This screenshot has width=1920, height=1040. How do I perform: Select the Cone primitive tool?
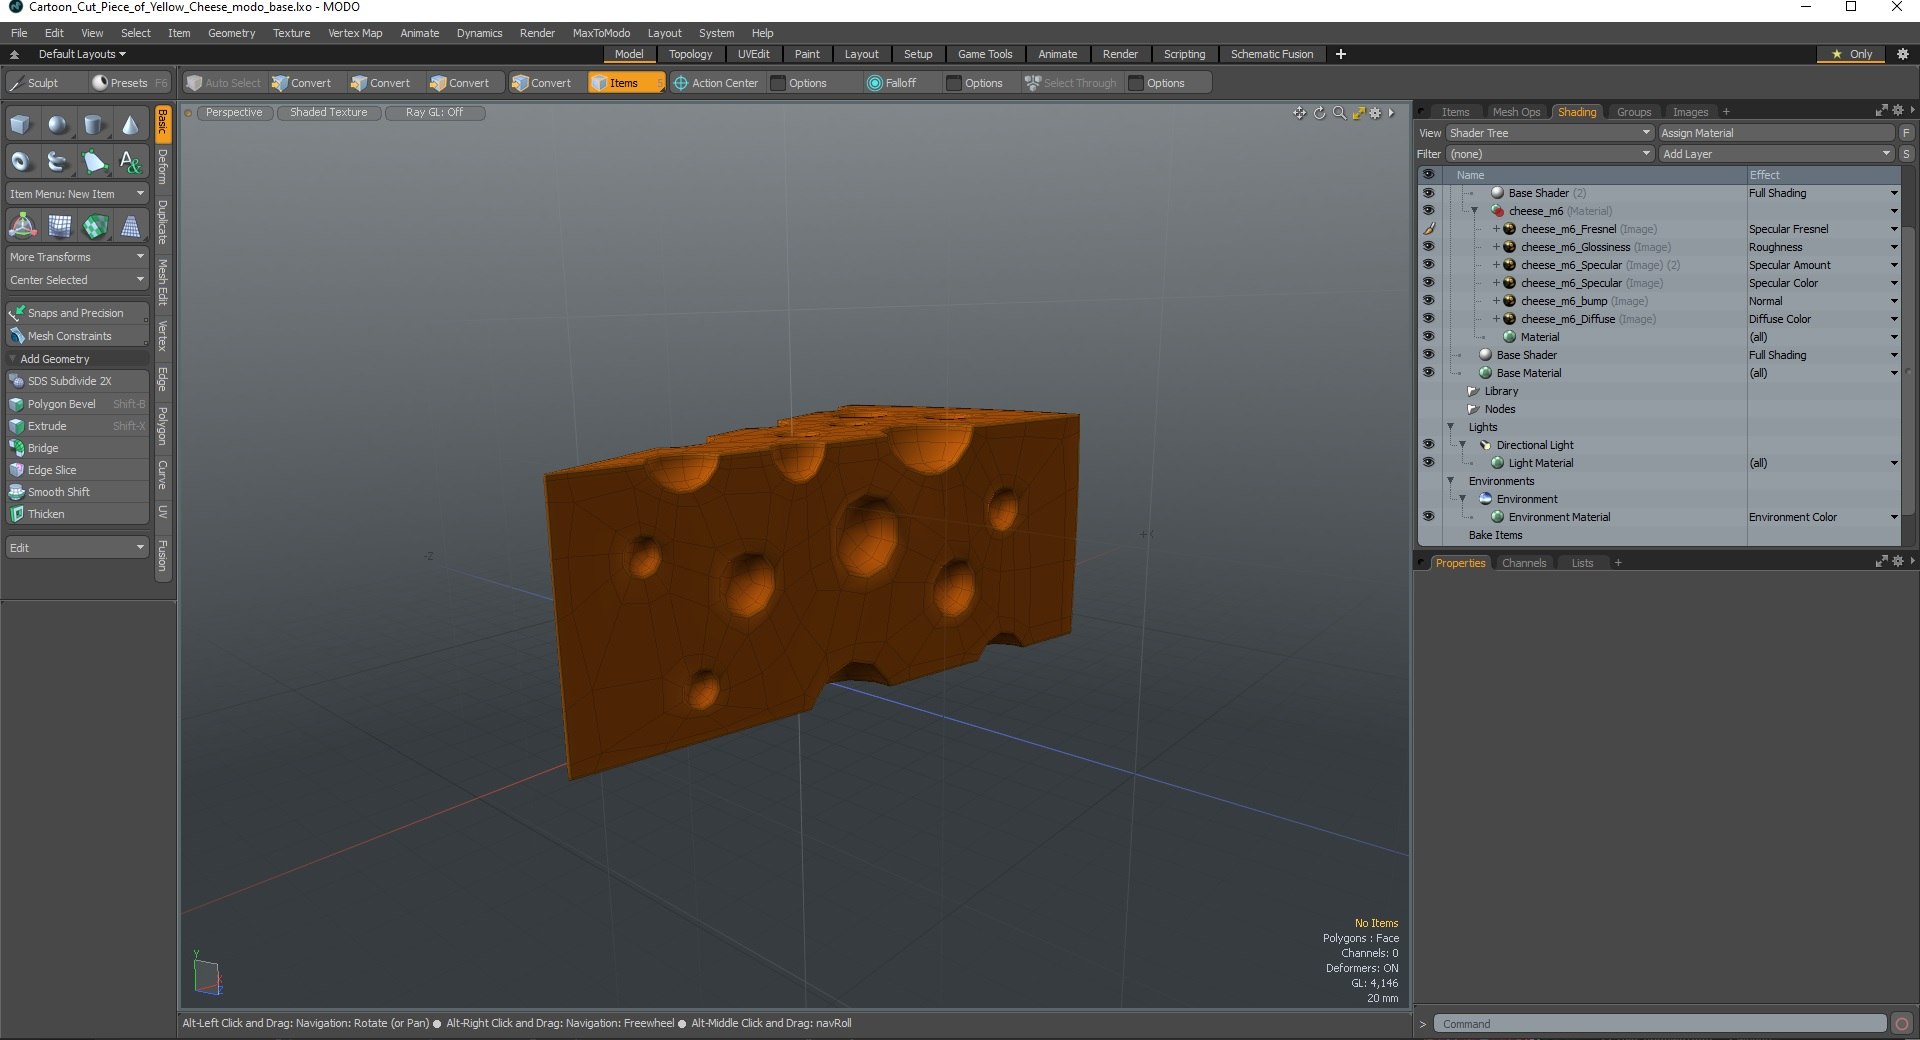tap(131, 125)
